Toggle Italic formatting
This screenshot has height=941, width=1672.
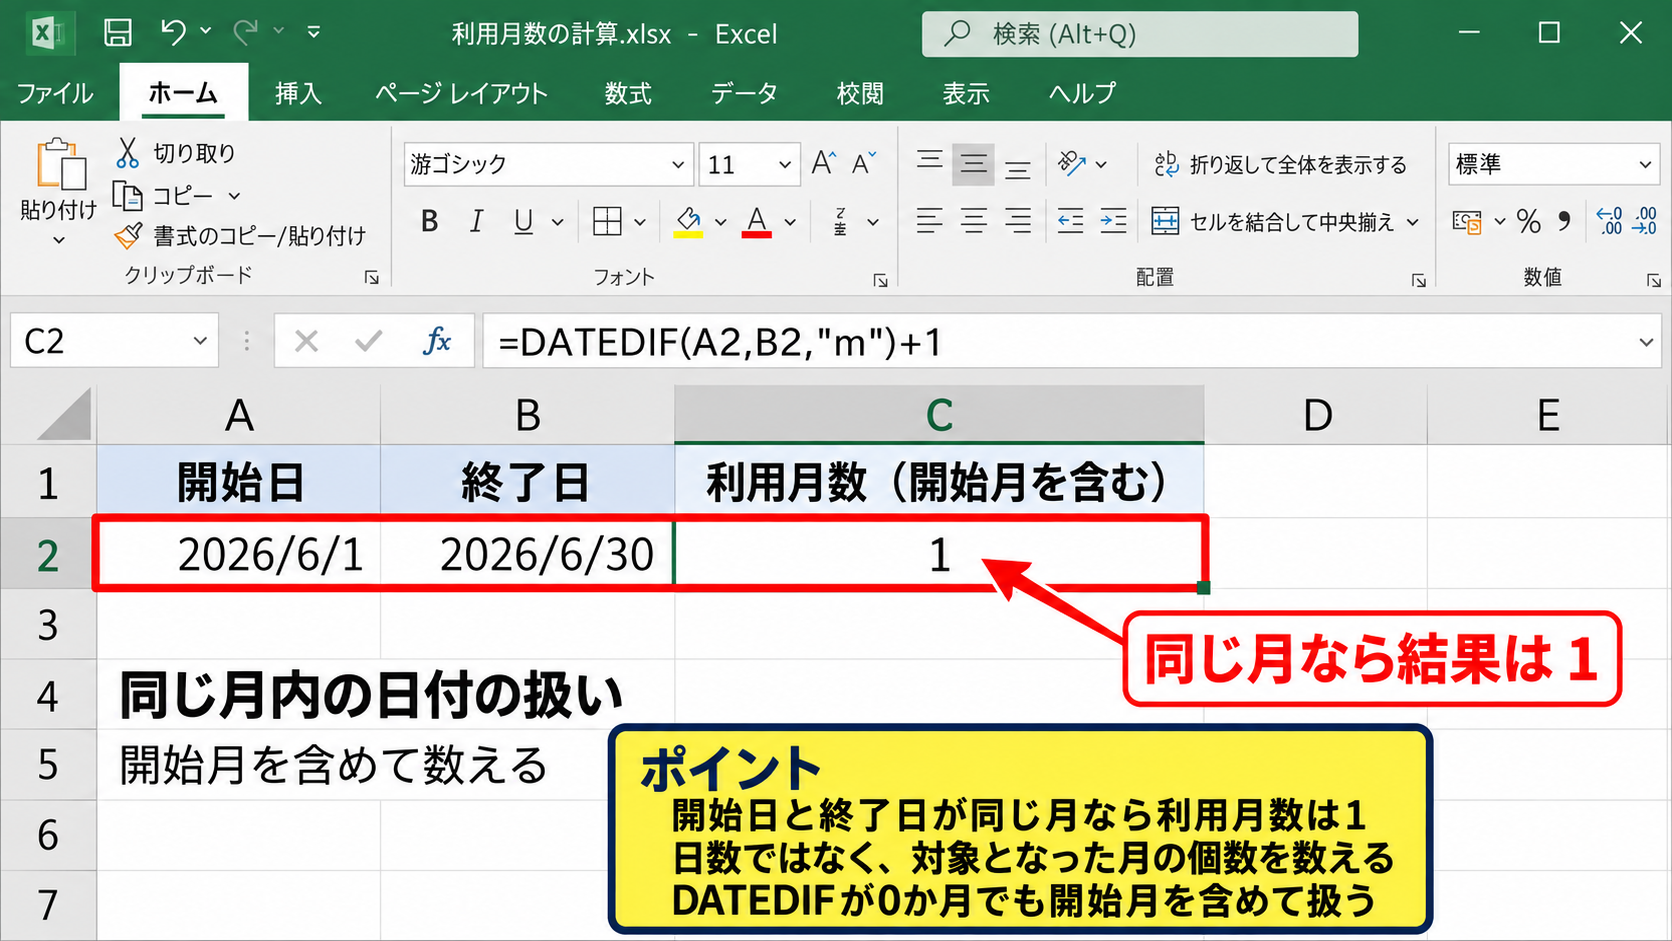[476, 221]
